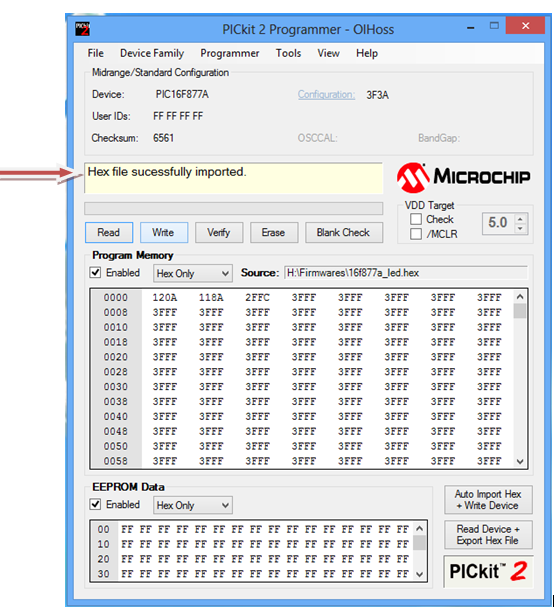The image size is (554, 608).
Task: Click the Write button
Action: point(164,232)
